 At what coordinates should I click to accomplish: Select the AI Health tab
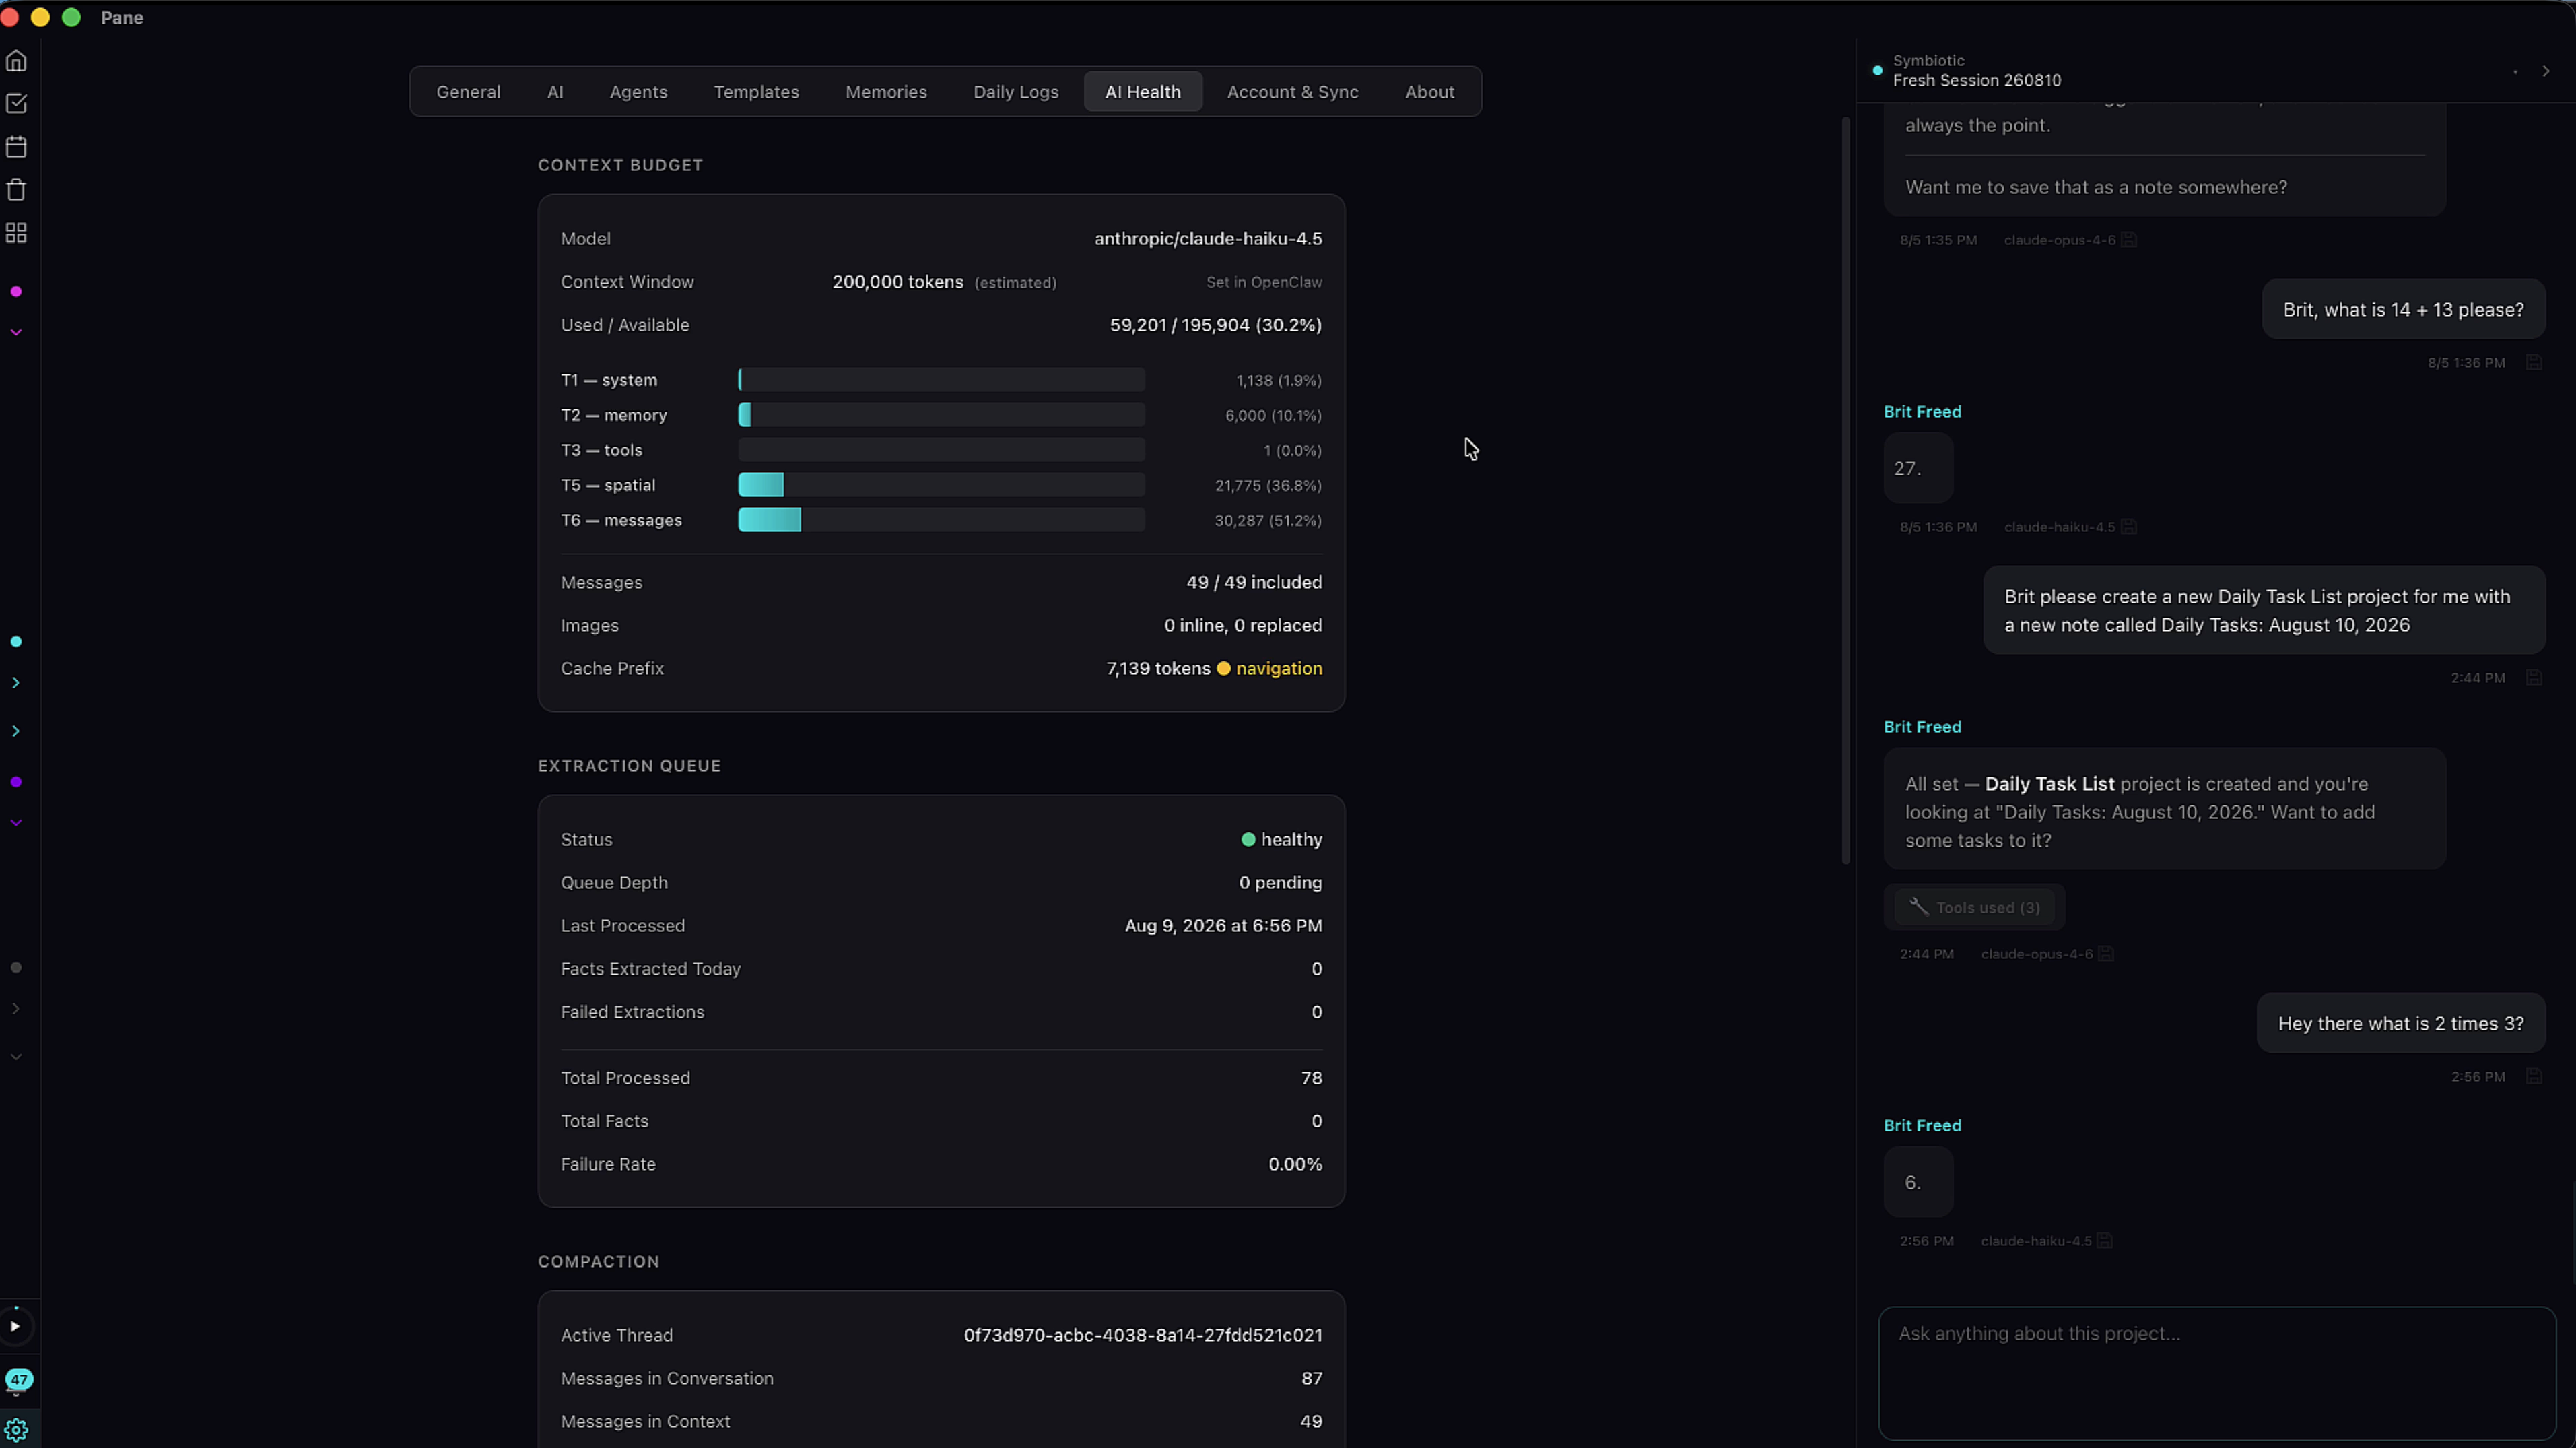[1143, 92]
